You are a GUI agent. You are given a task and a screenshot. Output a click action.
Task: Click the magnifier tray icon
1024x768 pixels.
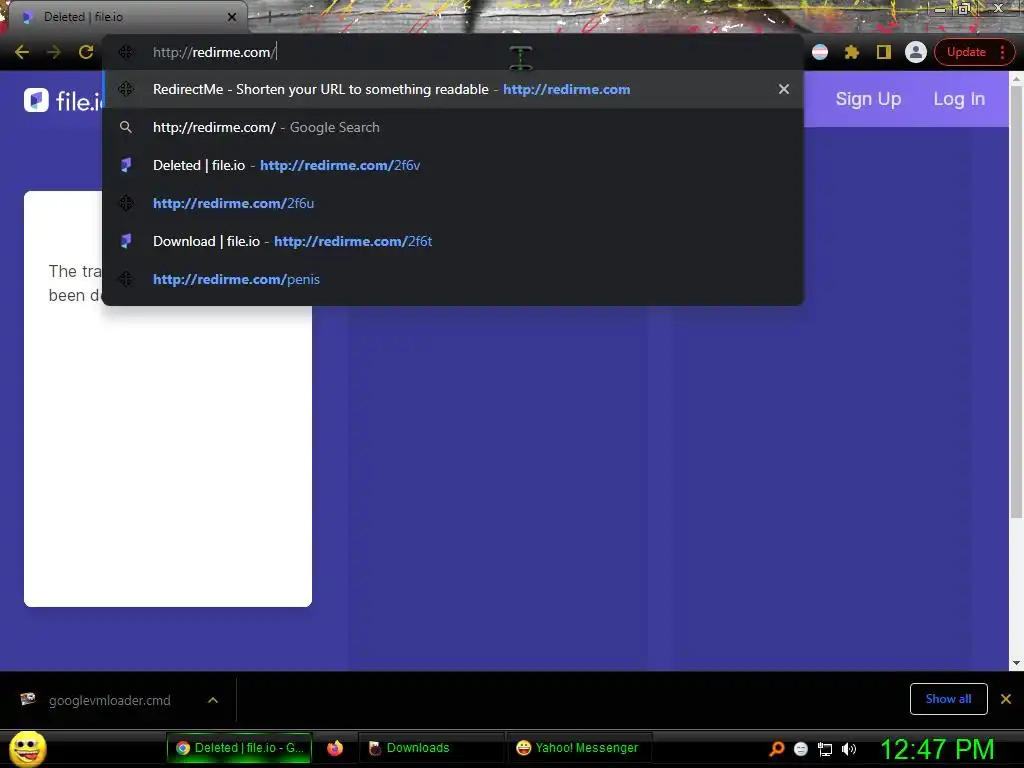[x=776, y=748]
